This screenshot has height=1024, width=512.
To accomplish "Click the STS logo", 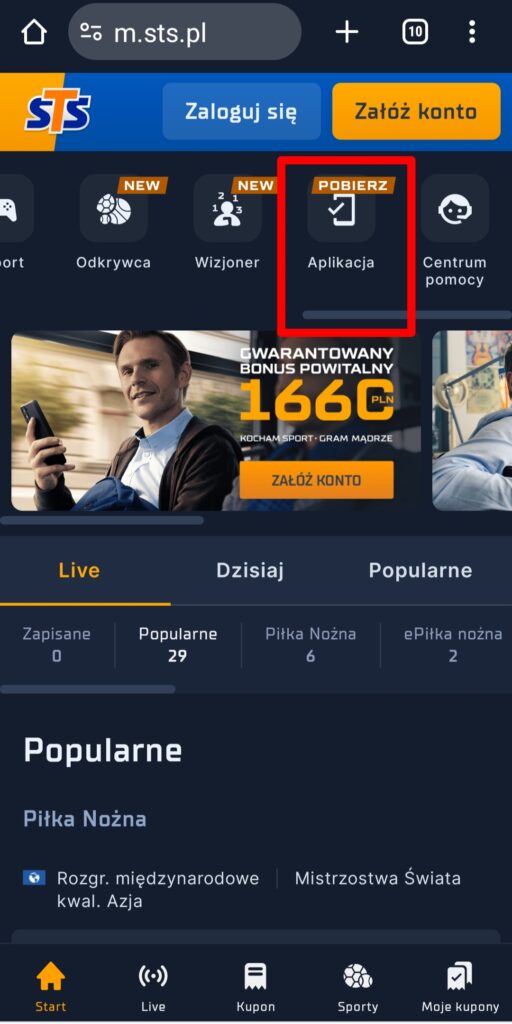I will click(57, 111).
